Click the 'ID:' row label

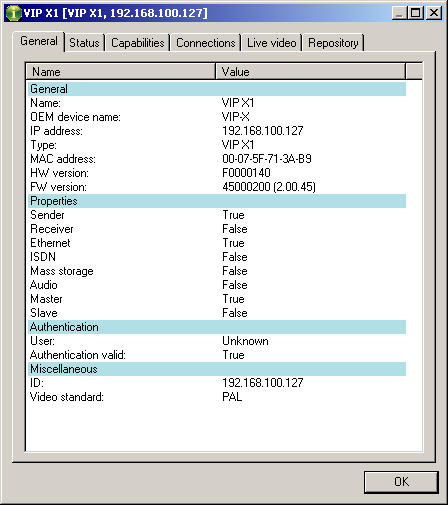(37, 383)
